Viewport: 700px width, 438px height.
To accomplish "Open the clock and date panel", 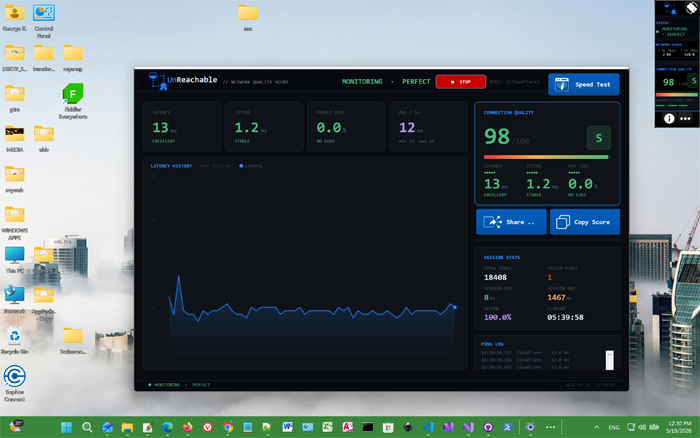I will [679, 427].
